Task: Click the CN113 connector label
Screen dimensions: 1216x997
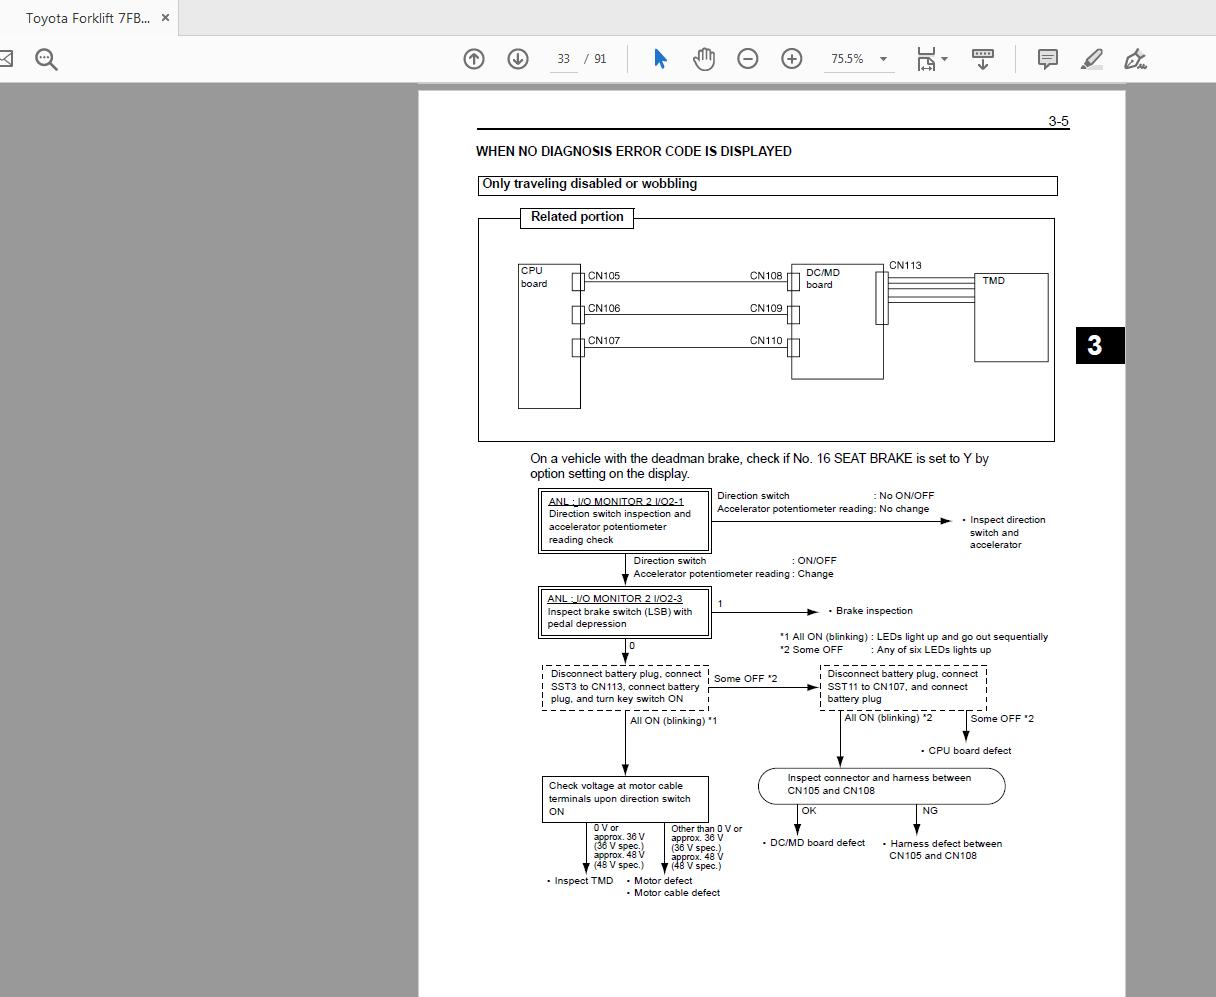Action: [905, 265]
